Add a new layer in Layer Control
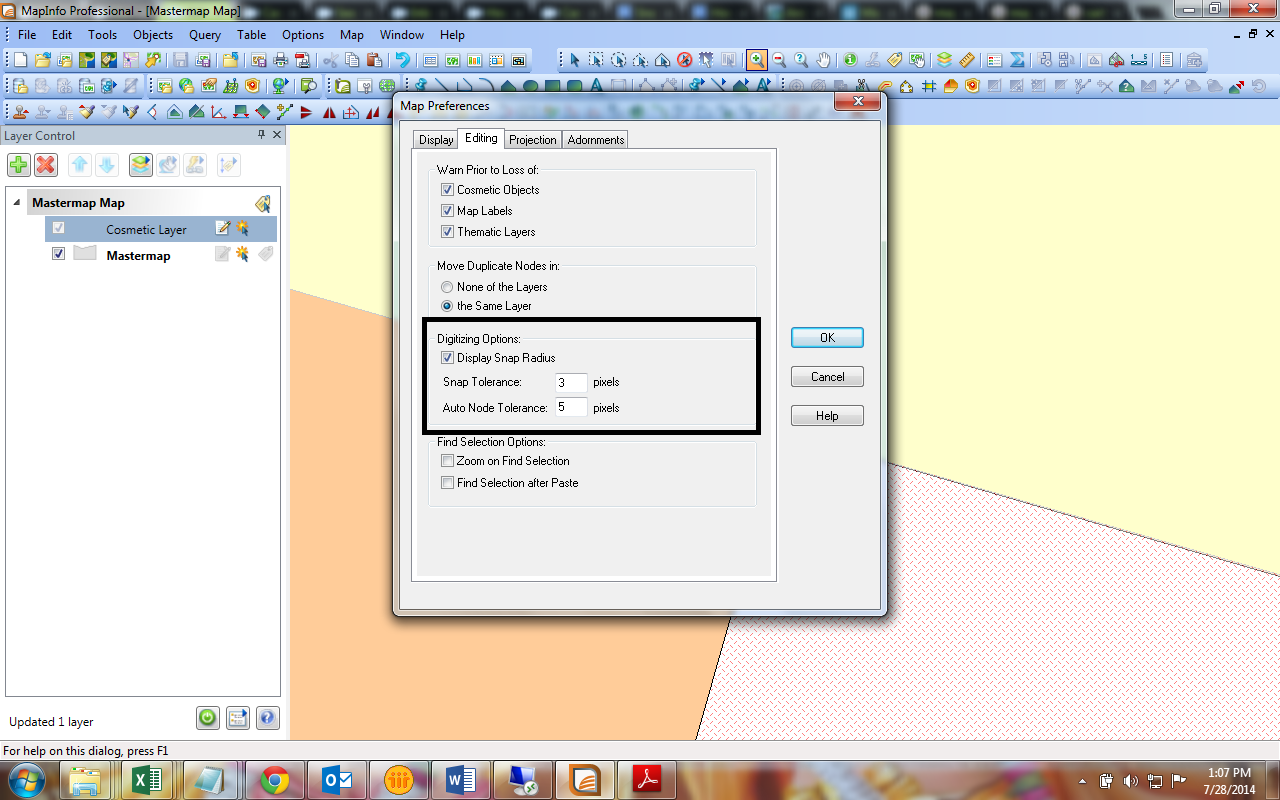Image resolution: width=1280 pixels, height=800 pixels. click(17, 164)
